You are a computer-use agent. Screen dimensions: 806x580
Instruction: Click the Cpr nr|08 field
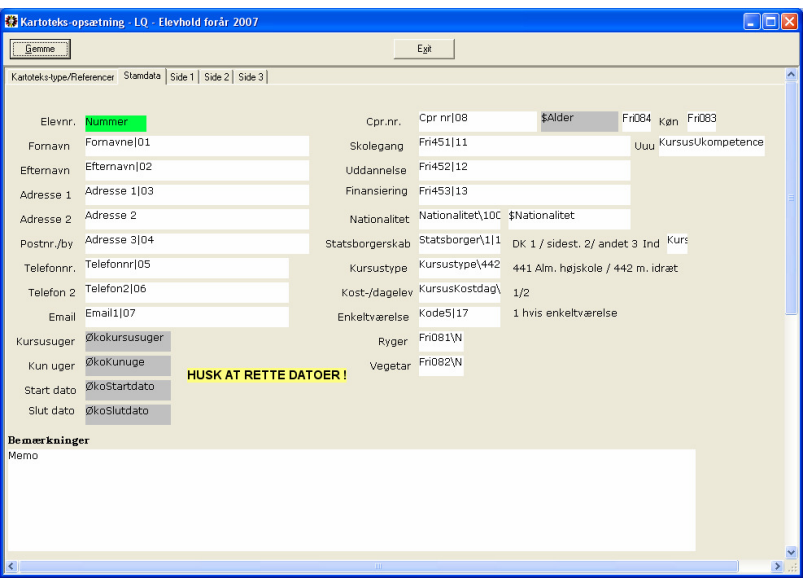point(478,121)
